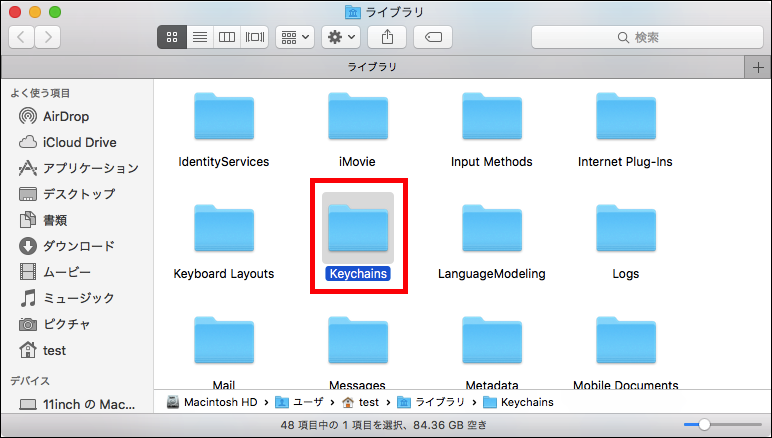
Task: Select the Keychains folder icon
Action: 358,228
